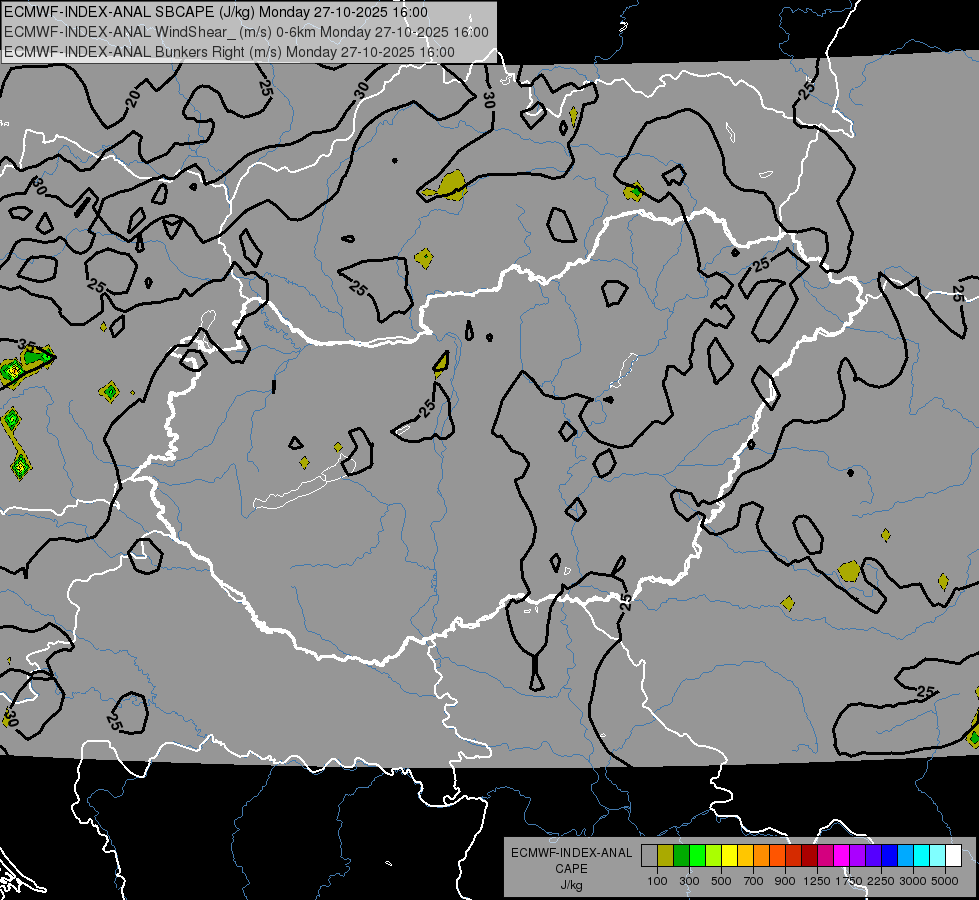This screenshot has width=979, height=900.
Task: Select the white legend swatch
Action: click(x=953, y=856)
